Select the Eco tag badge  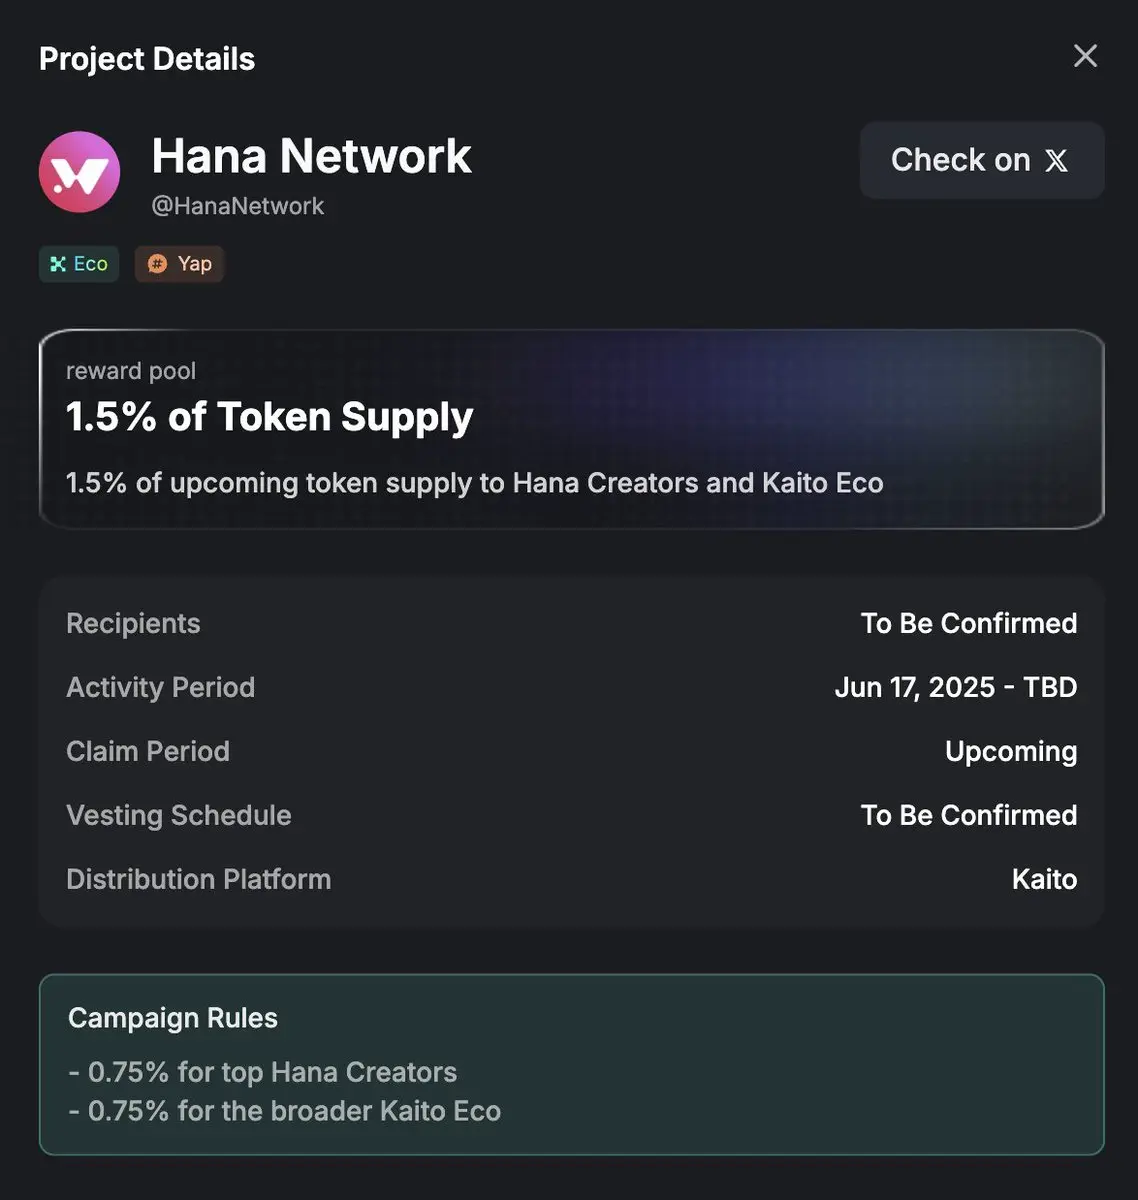point(79,264)
